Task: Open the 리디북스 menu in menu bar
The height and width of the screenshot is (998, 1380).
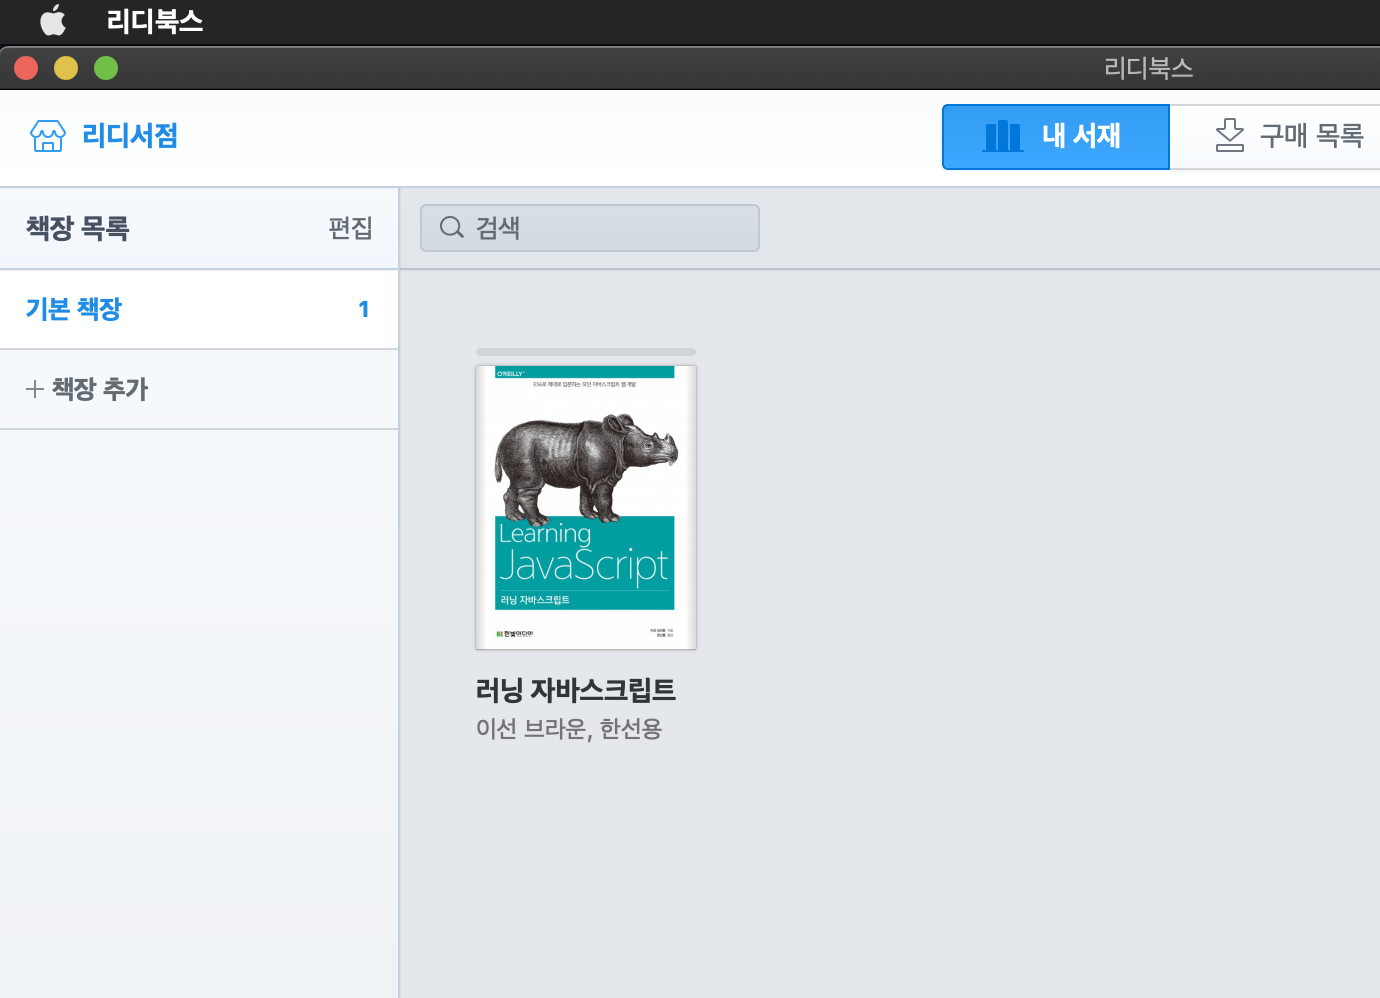Action: [x=154, y=21]
